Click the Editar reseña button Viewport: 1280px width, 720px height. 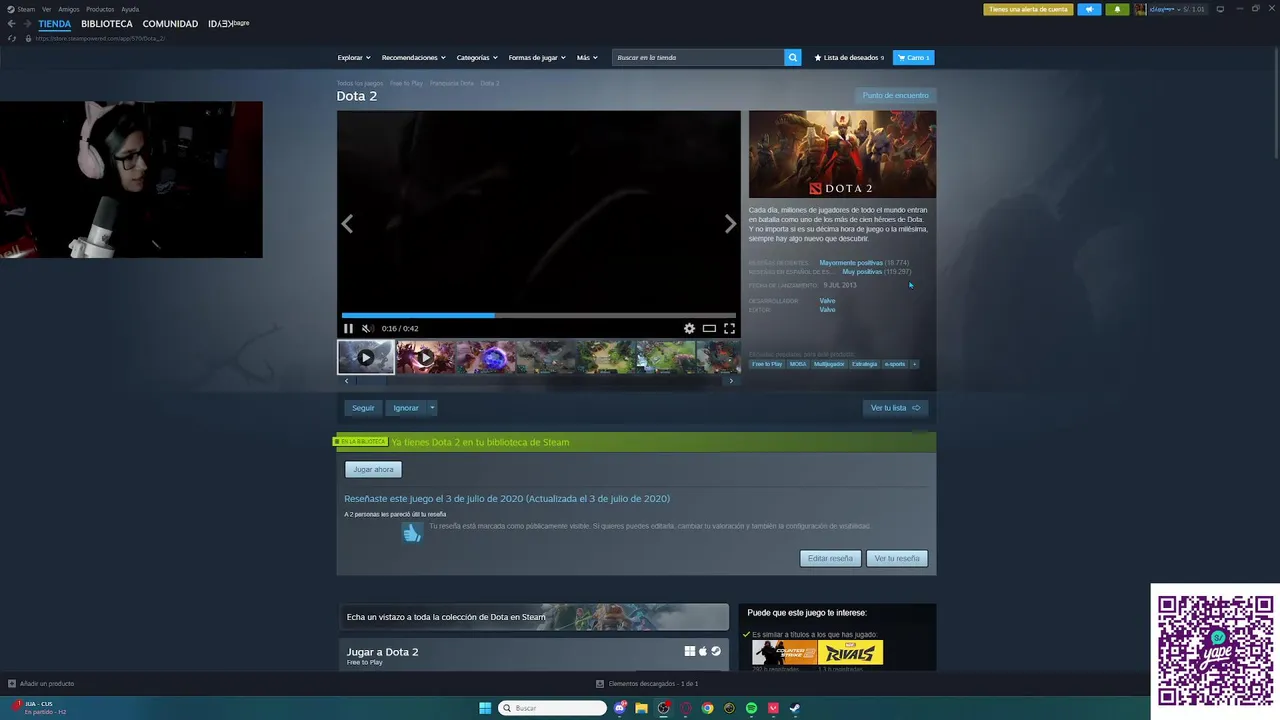[x=830, y=558]
